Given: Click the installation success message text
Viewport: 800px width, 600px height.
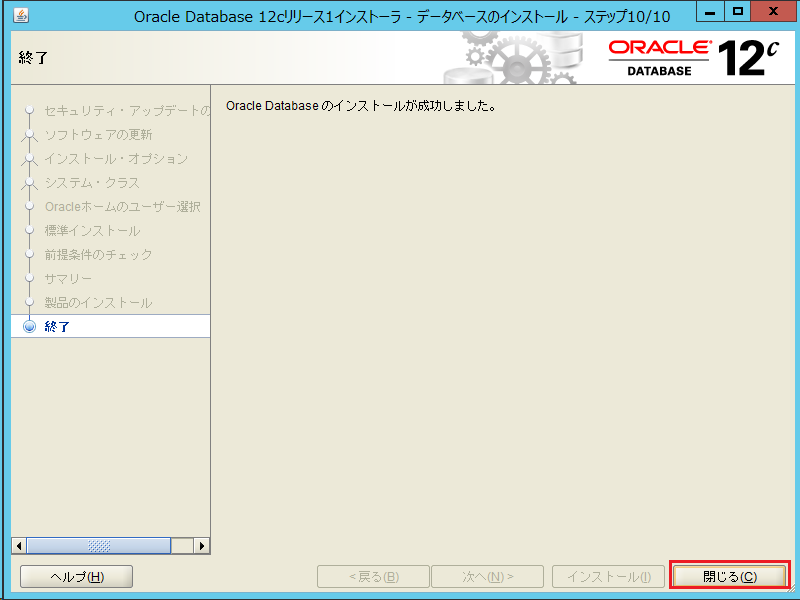Looking at the screenshot, I should pyautogui.click(x=361, y=106).
